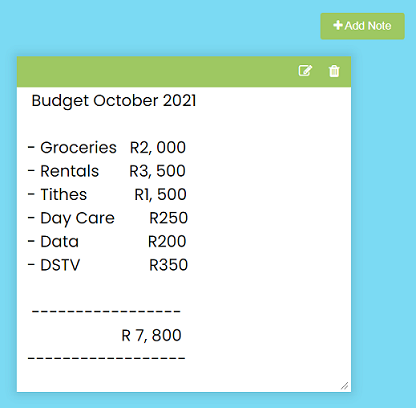Click the edit note pencil icon
Image resolution: width=416 pixels, height=408 pixels.
[305, 71]
